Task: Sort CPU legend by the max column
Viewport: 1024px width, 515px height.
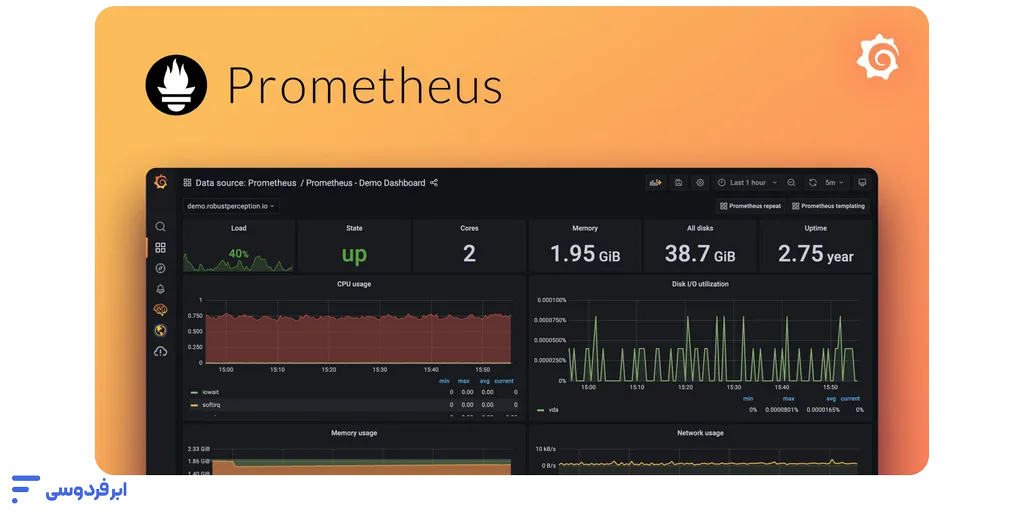Action: [x=464, y=381]
